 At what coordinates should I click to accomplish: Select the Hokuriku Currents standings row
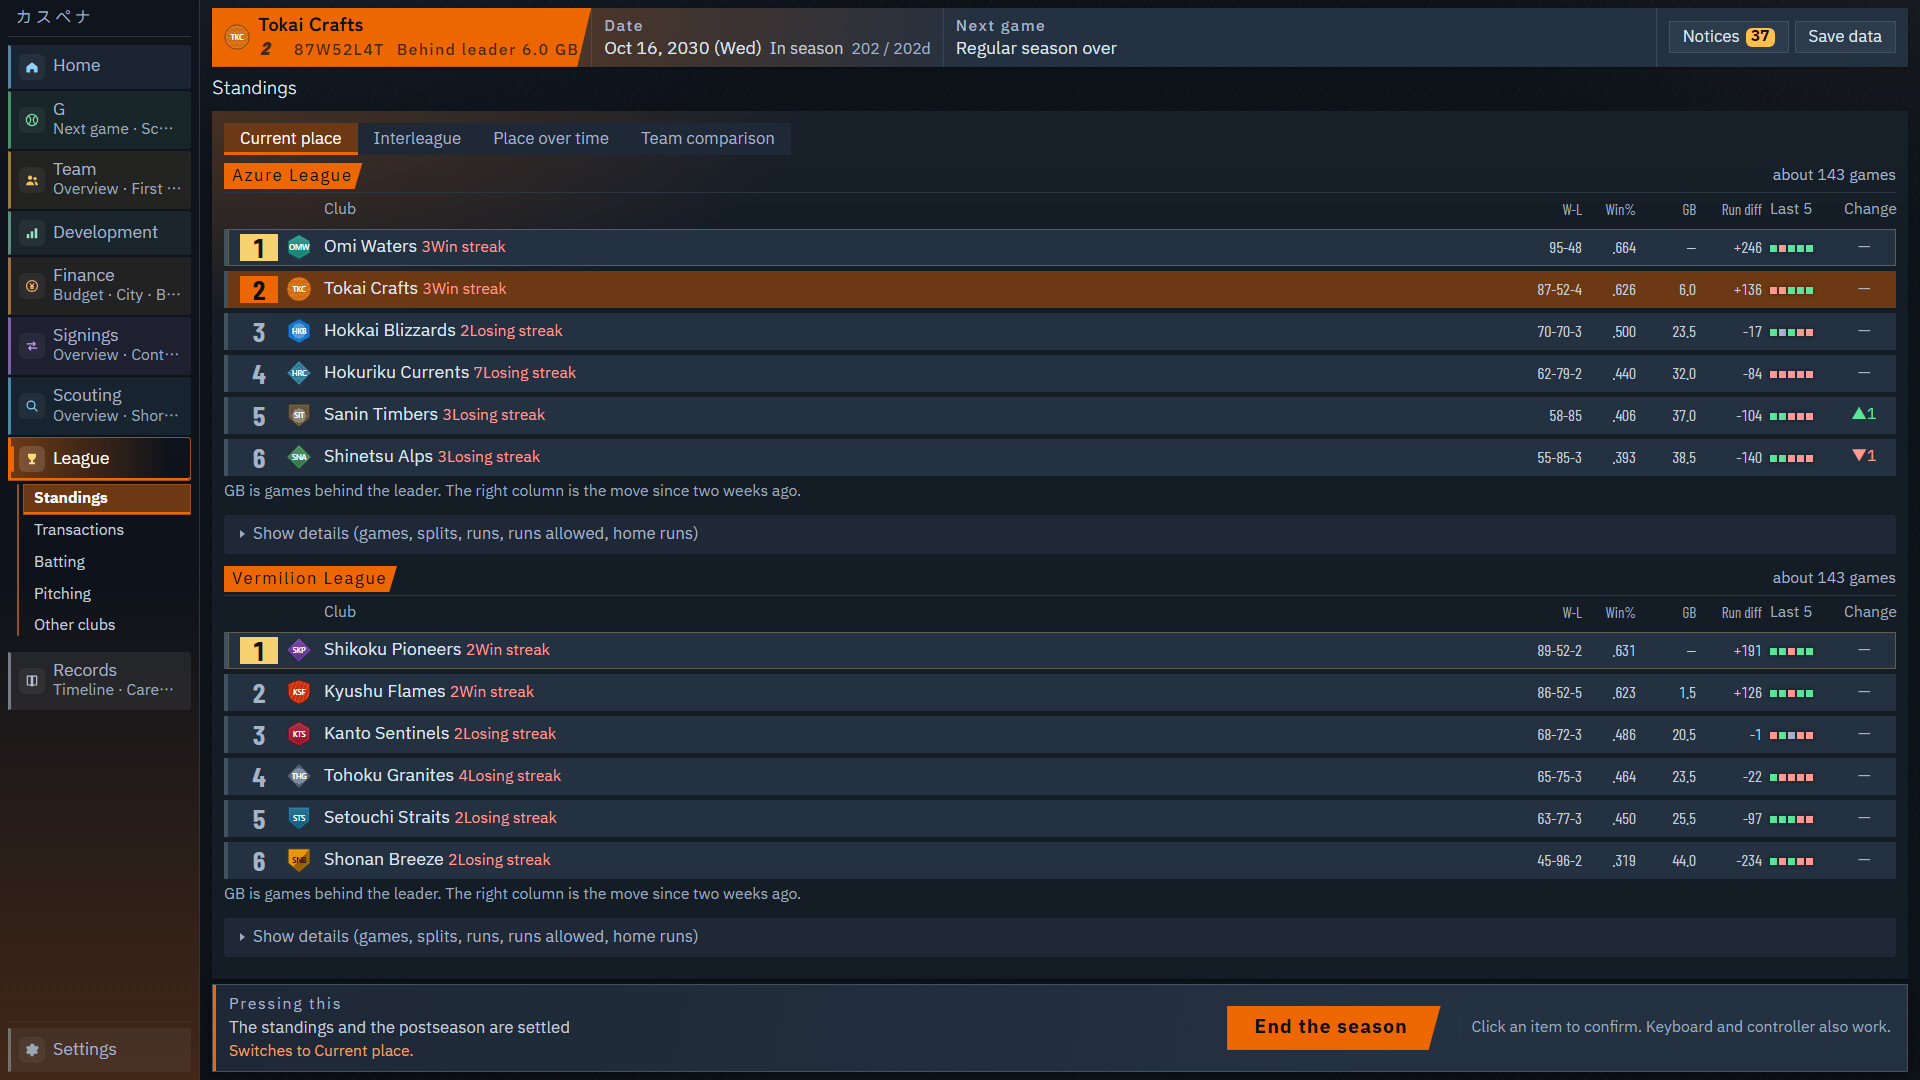point(1059,373)
